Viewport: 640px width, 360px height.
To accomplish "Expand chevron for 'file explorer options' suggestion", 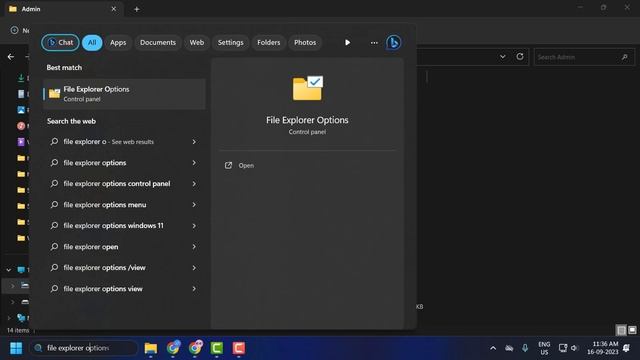I will coord(194,163).
